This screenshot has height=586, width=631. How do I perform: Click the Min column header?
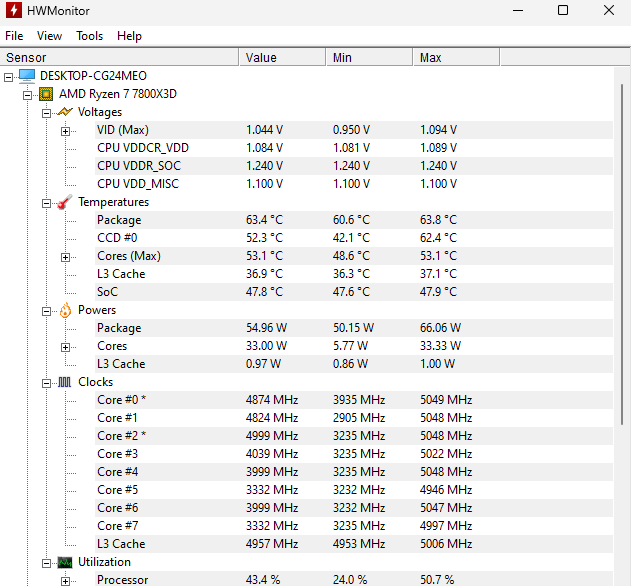coord(369,57)
